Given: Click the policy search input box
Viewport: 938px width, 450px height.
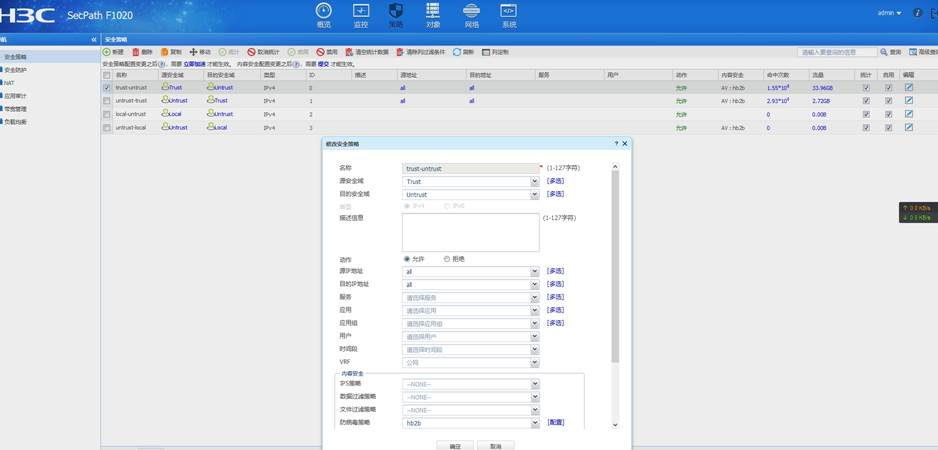Looking at the screenshot, I should click(x=837, y=53).
